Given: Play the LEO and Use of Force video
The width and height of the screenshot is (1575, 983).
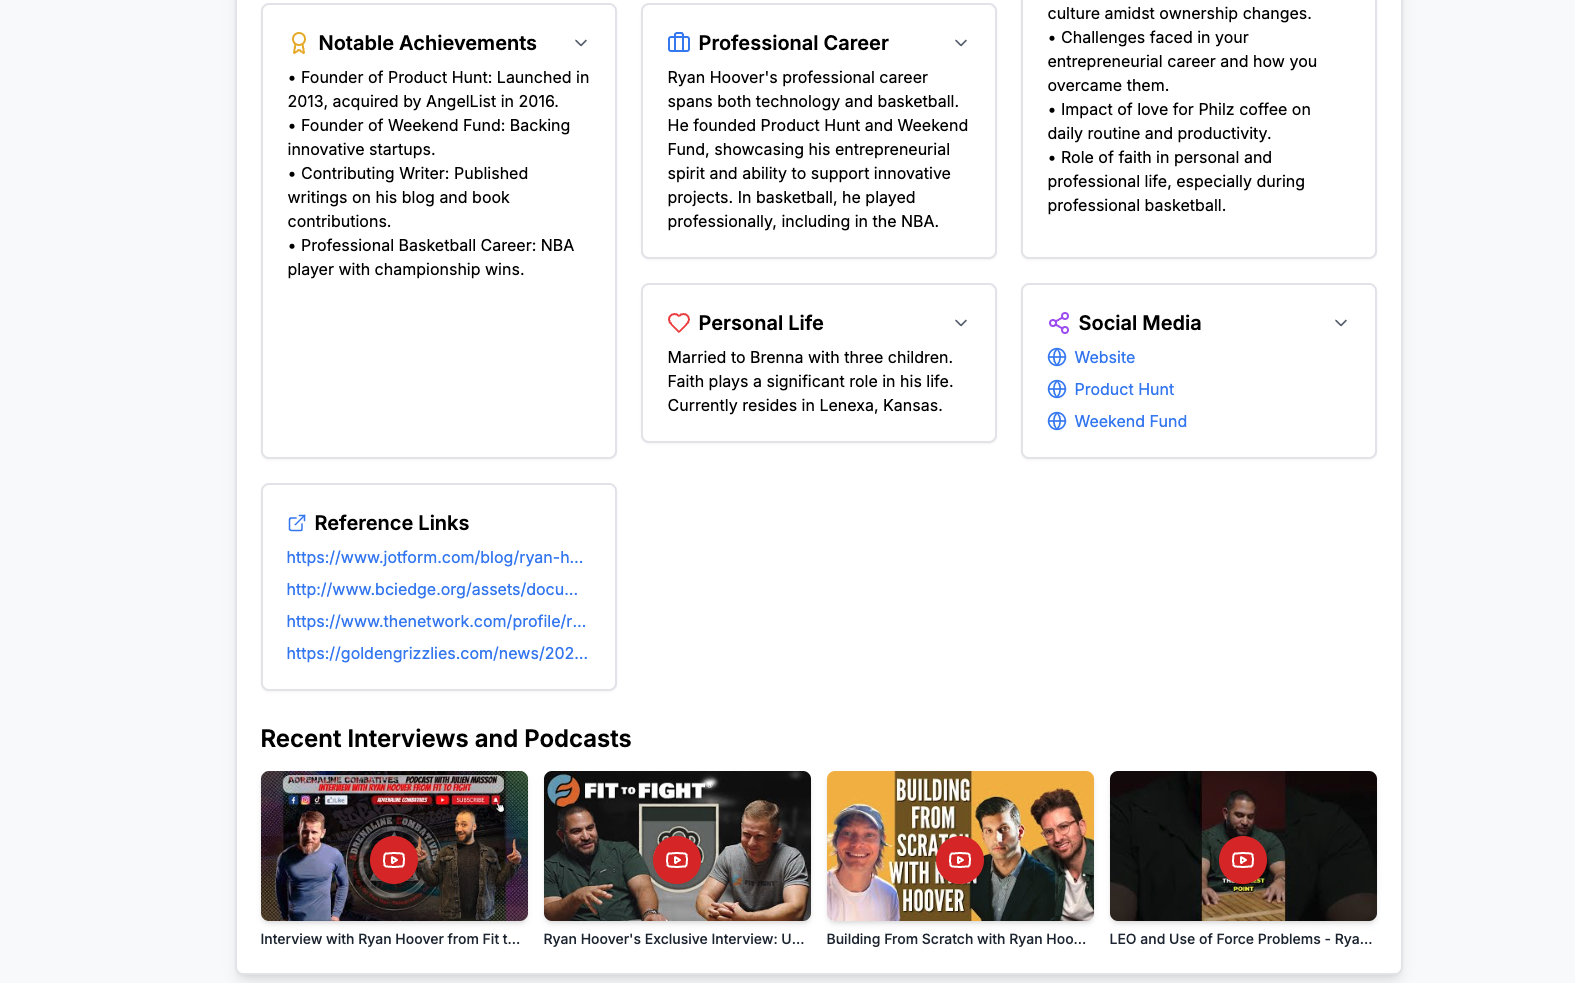Looking at the screenshot, I should [1243, 860].
